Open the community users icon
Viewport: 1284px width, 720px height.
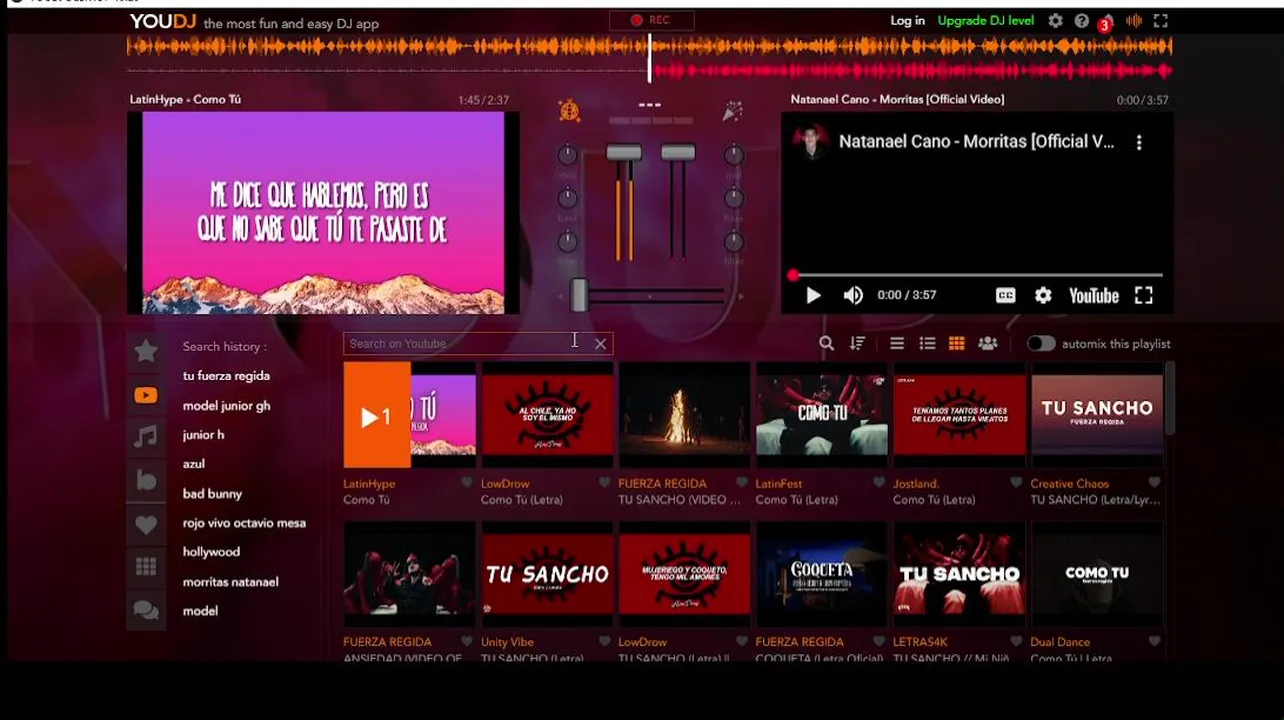(988, 344)
